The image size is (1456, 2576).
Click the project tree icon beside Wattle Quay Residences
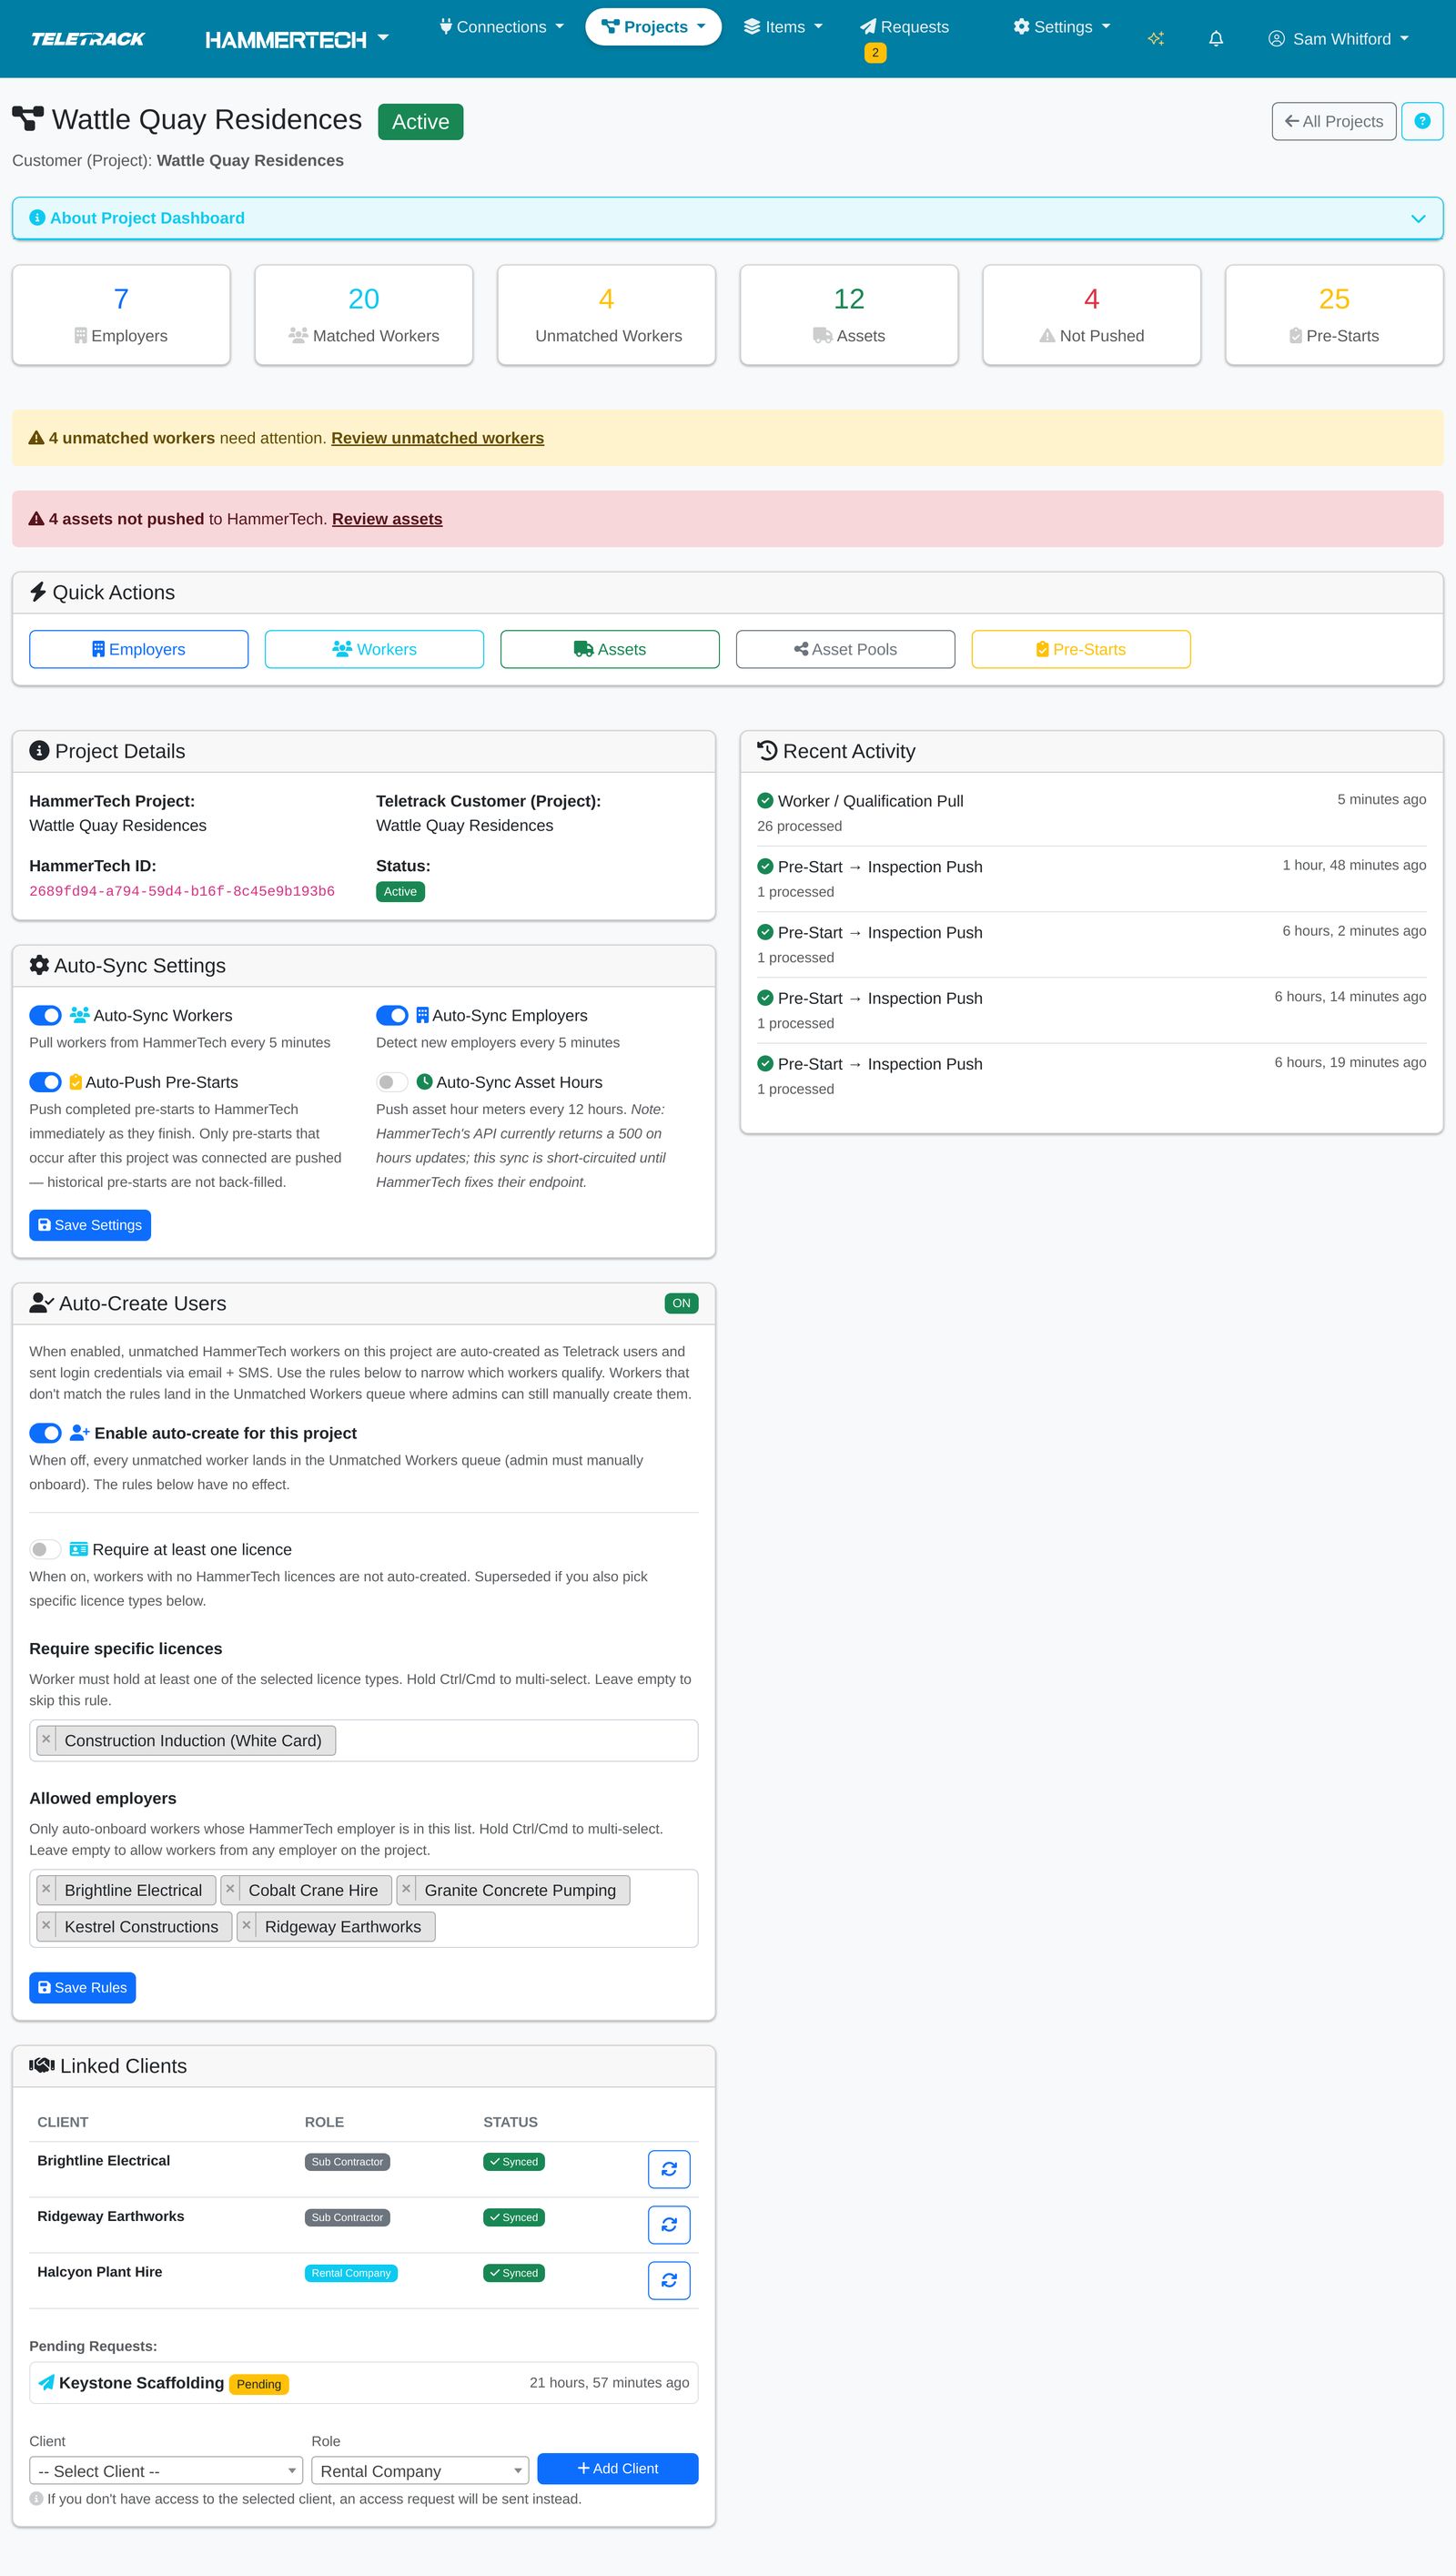point(28,119)
